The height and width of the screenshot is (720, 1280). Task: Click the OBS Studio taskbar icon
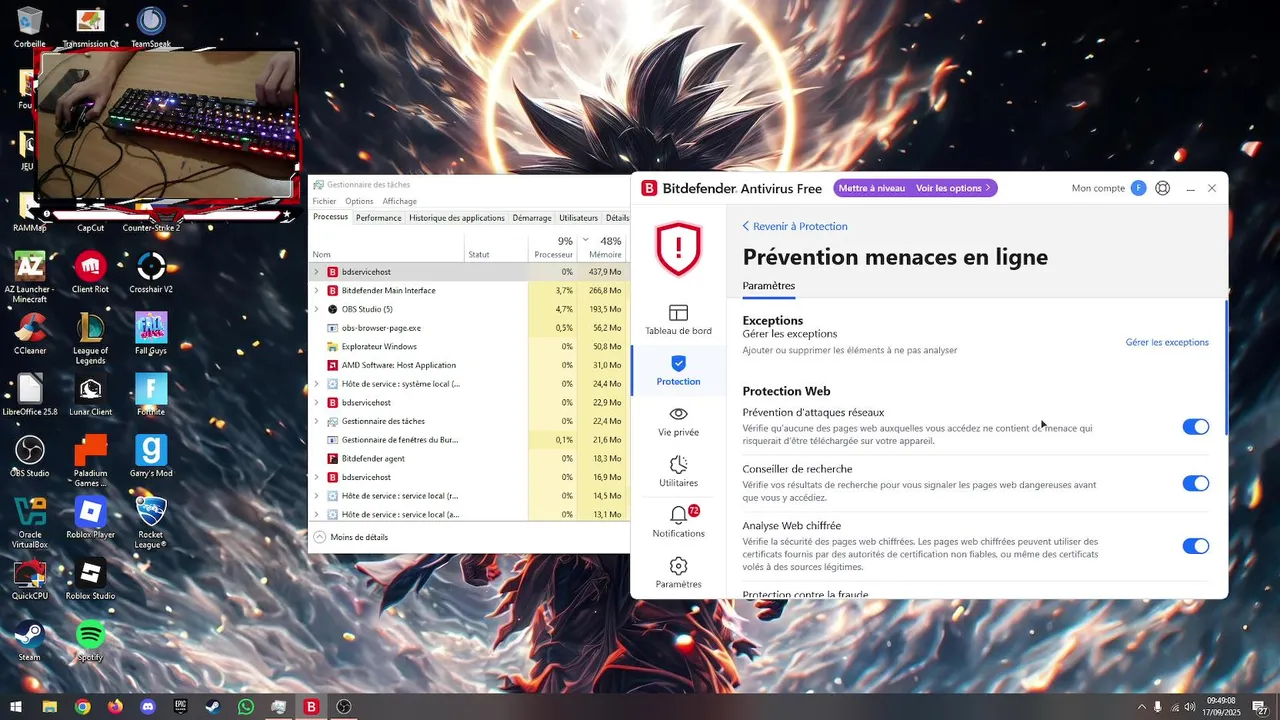[x=344, y=706]
